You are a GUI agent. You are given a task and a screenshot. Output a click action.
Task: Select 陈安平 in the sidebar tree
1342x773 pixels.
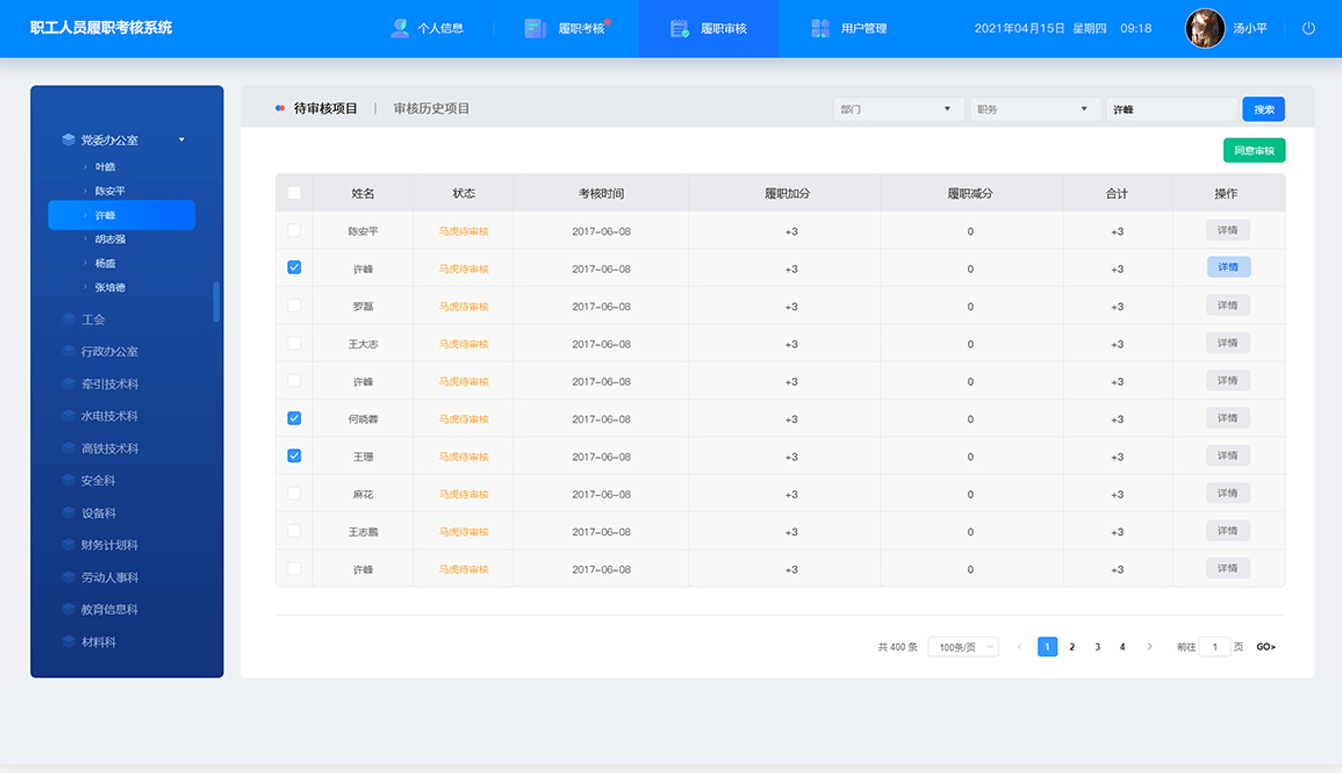coord(110,191)
